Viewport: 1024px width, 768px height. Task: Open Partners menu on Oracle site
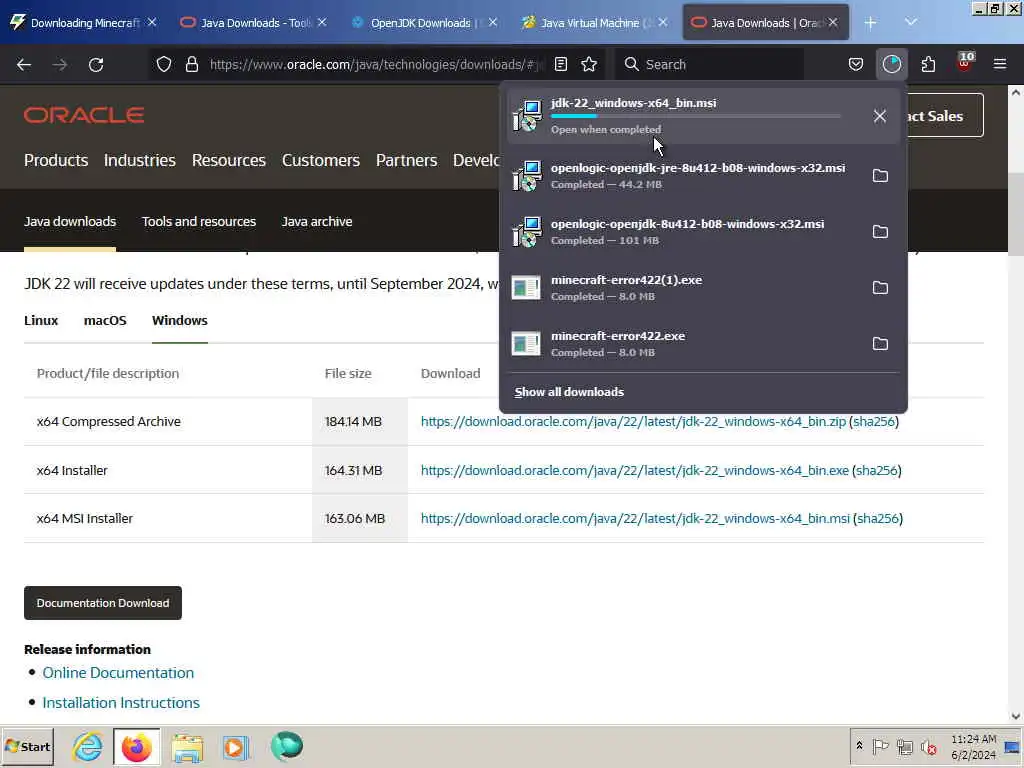tap(406, 160)
